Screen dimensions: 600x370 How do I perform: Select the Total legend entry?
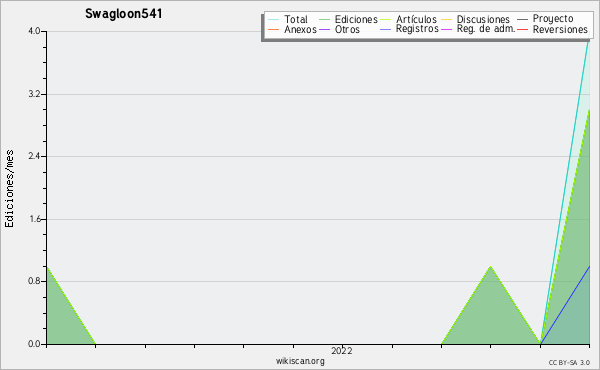point(295,19)
